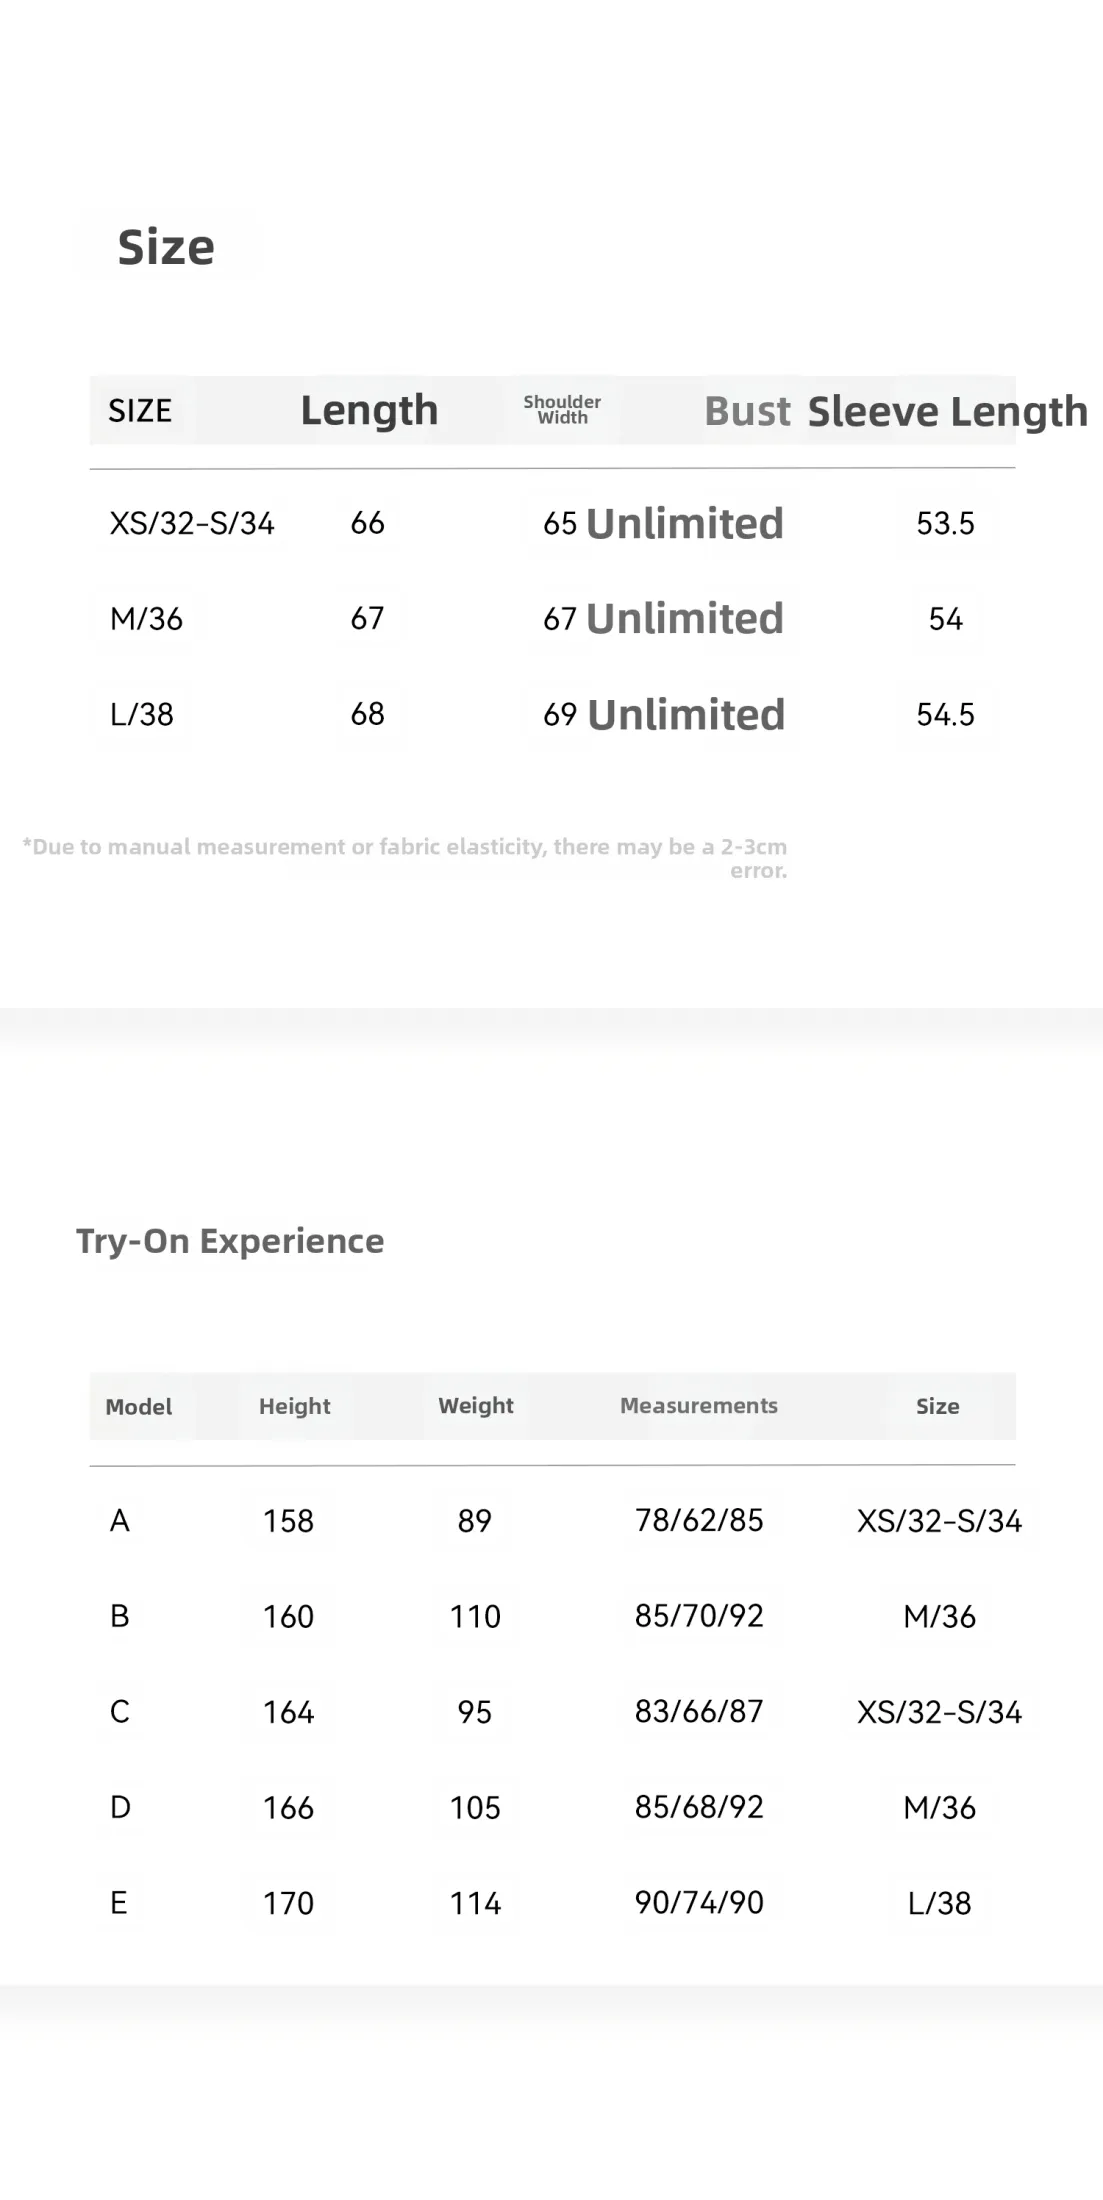This screenshot has height=2200, width=1103.
Task: Select the "Weight" column header
Action: (x=476, y=1406)
